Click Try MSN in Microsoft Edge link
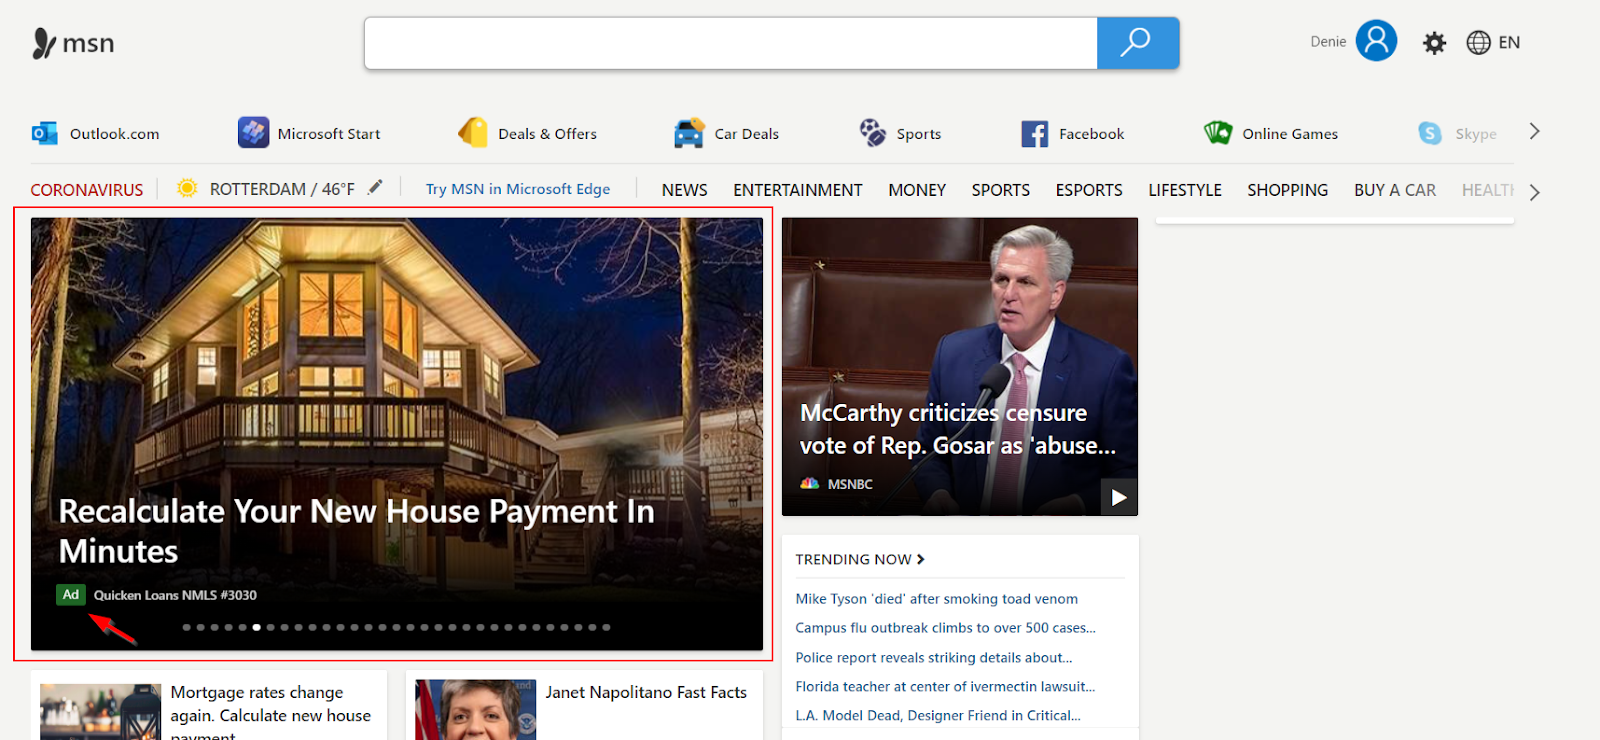1600x740 pixels. pos(517,189)
